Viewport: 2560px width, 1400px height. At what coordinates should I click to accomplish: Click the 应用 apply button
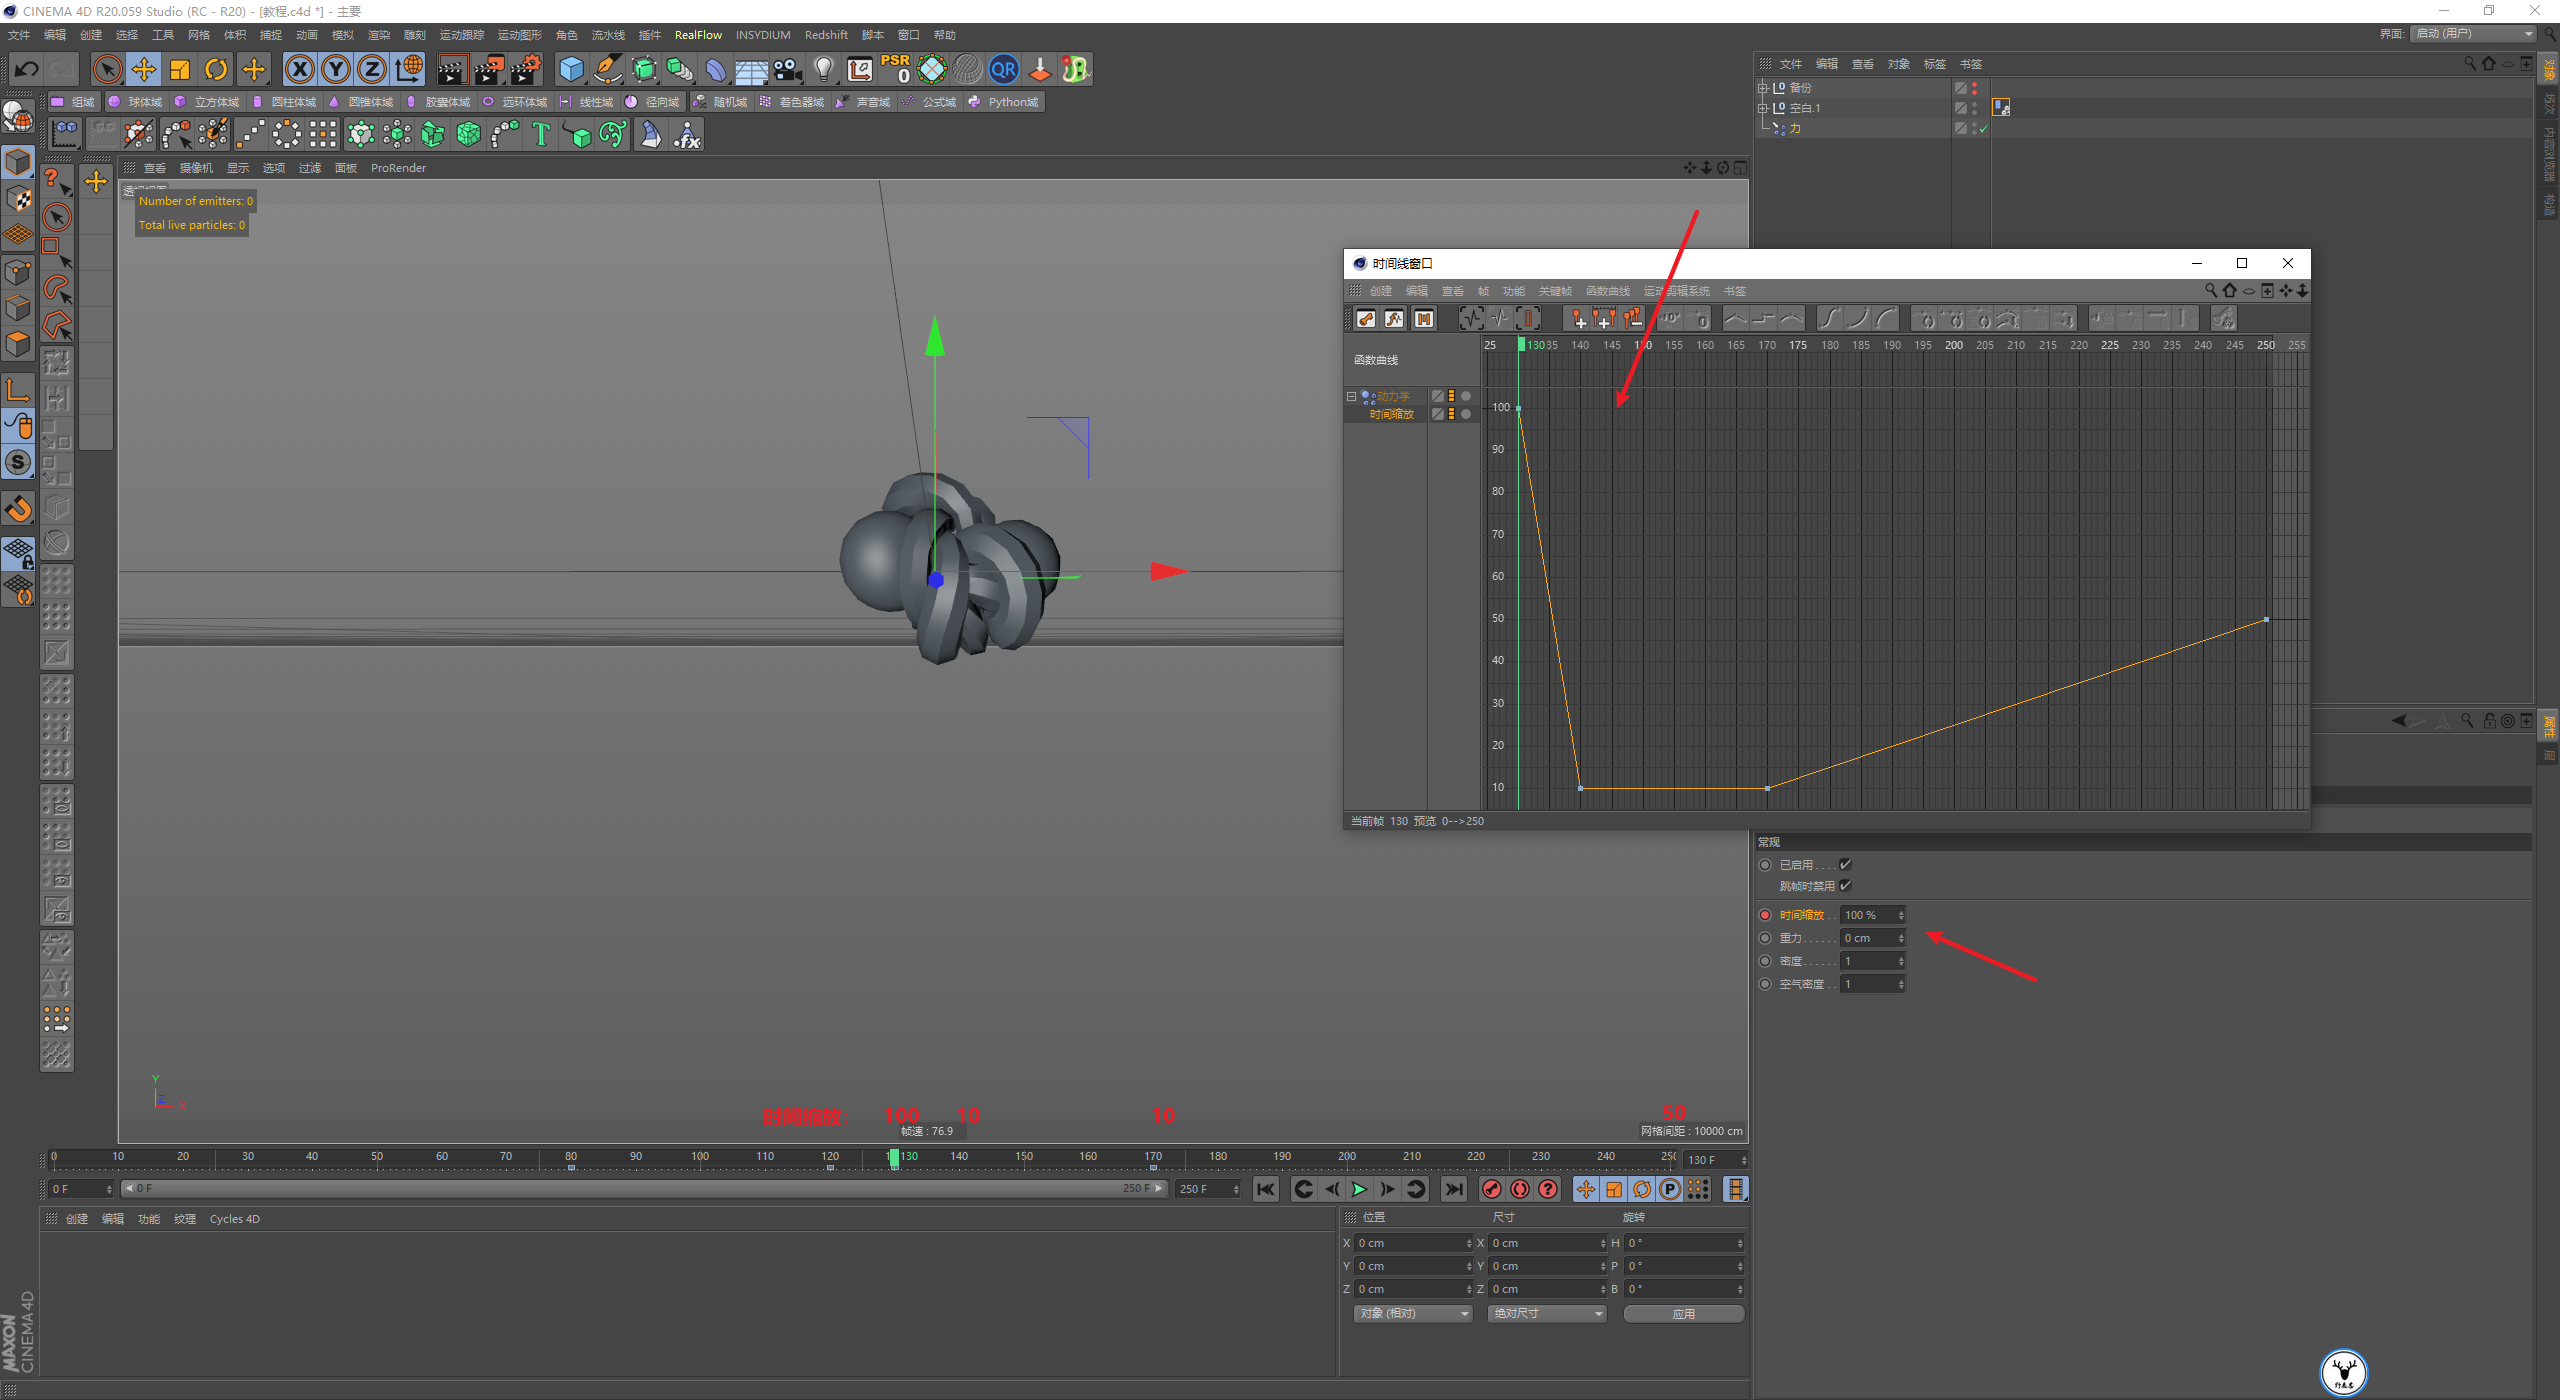1683,1314
